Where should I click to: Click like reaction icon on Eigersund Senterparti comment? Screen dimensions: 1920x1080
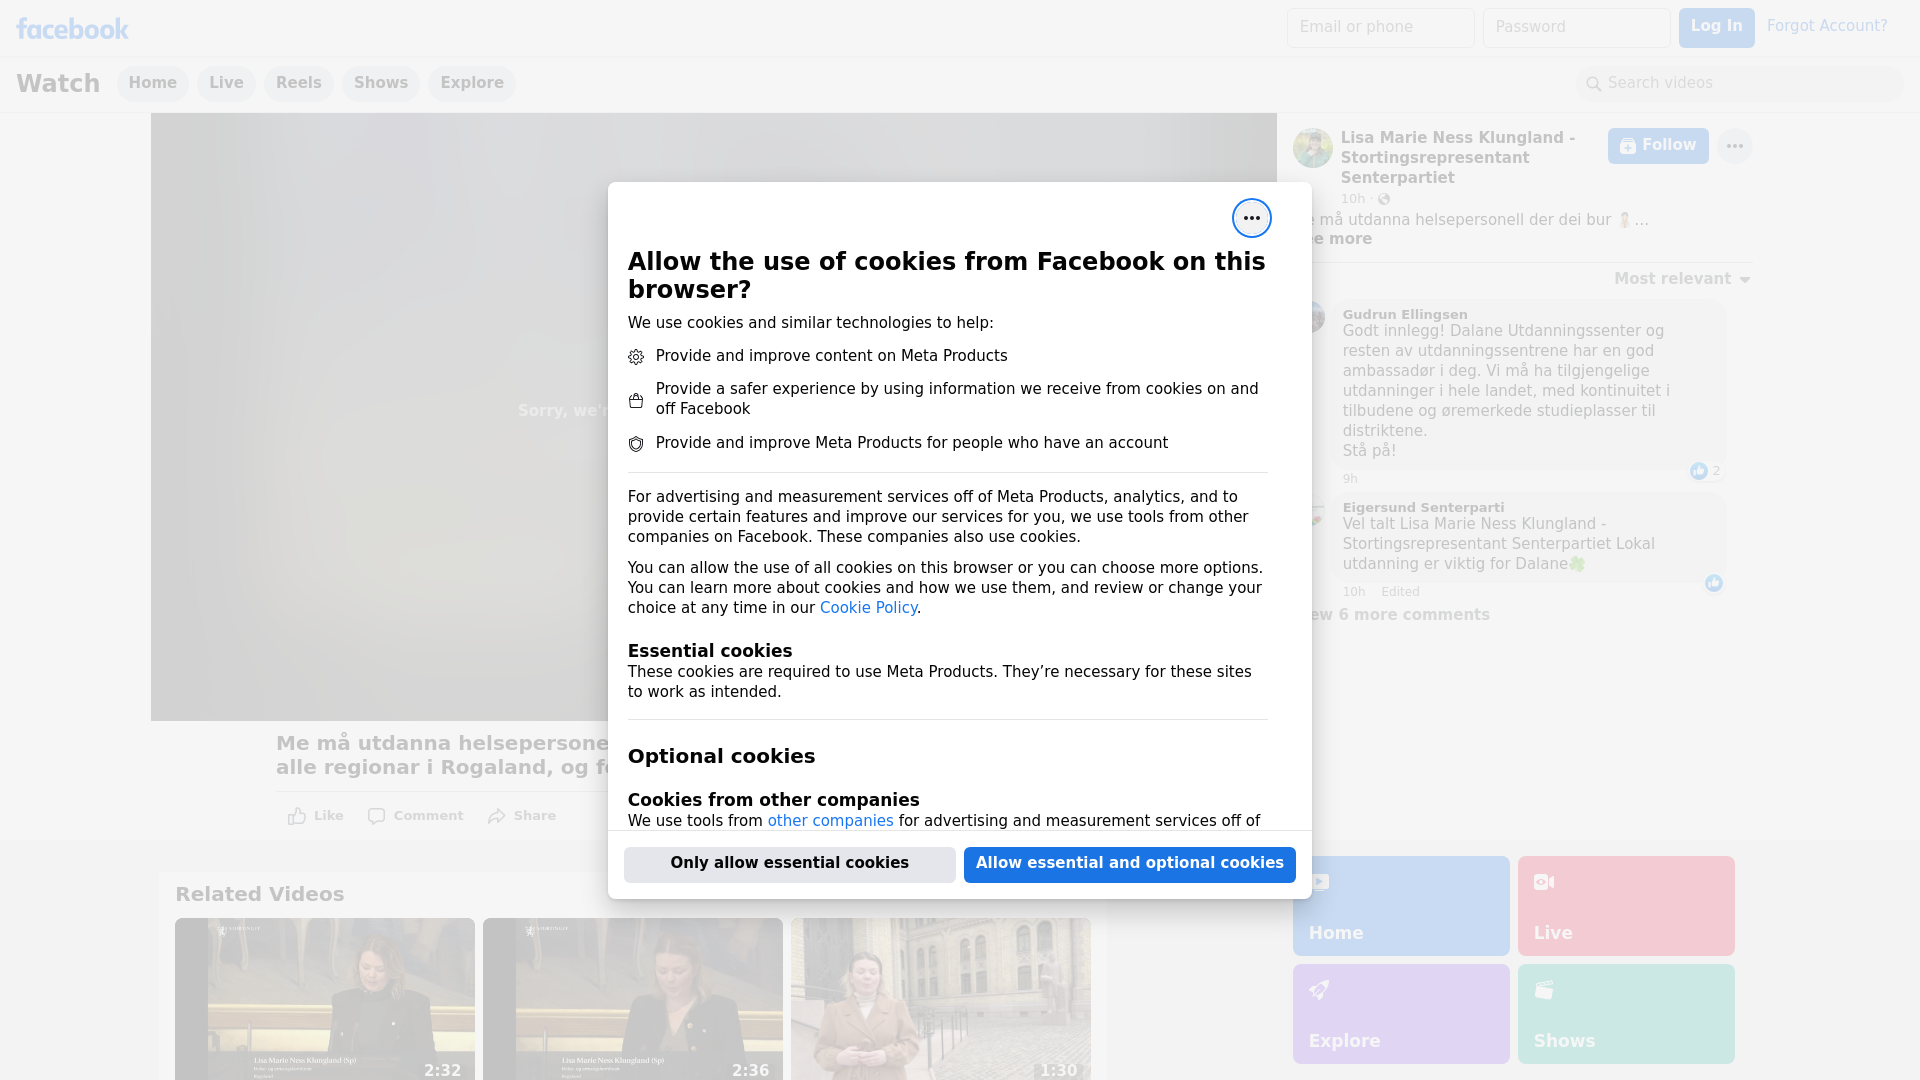coord(1713,583)
